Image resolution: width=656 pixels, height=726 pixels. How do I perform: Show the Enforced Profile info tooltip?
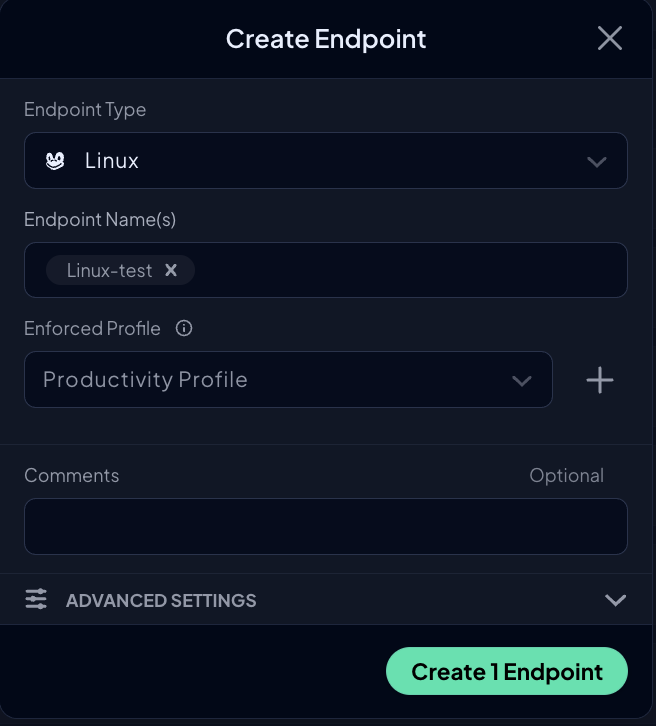click(184, 328)
